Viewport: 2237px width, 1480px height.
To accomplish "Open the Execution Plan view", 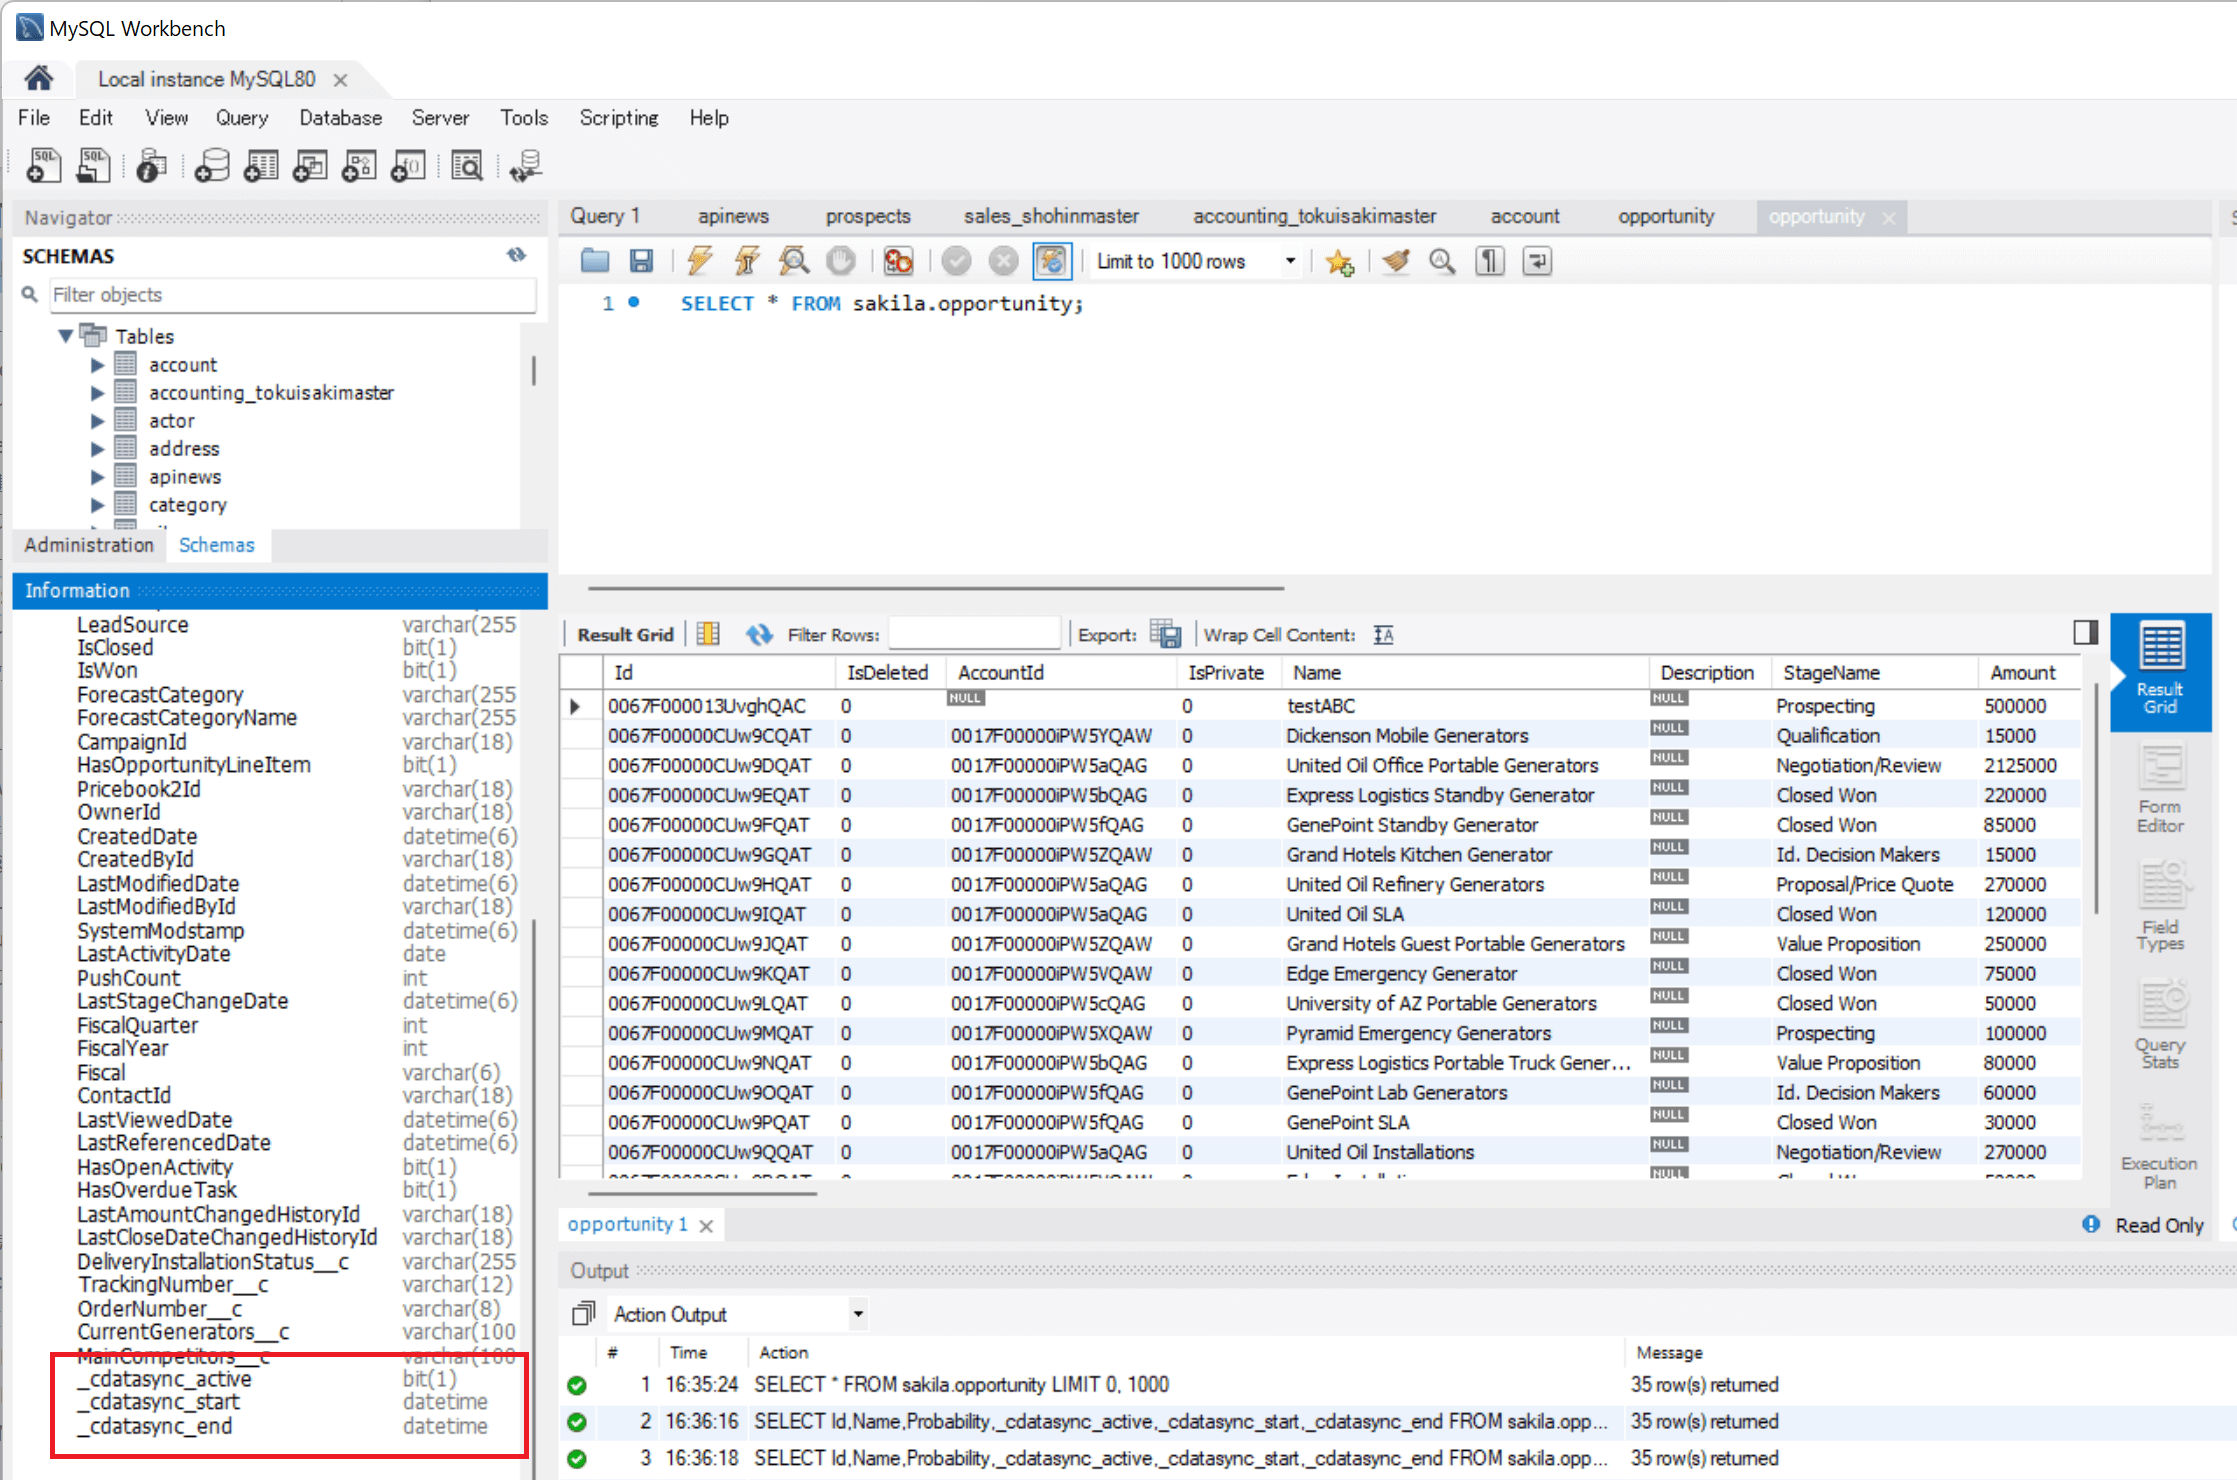I will click(x=2160, y=1146).
